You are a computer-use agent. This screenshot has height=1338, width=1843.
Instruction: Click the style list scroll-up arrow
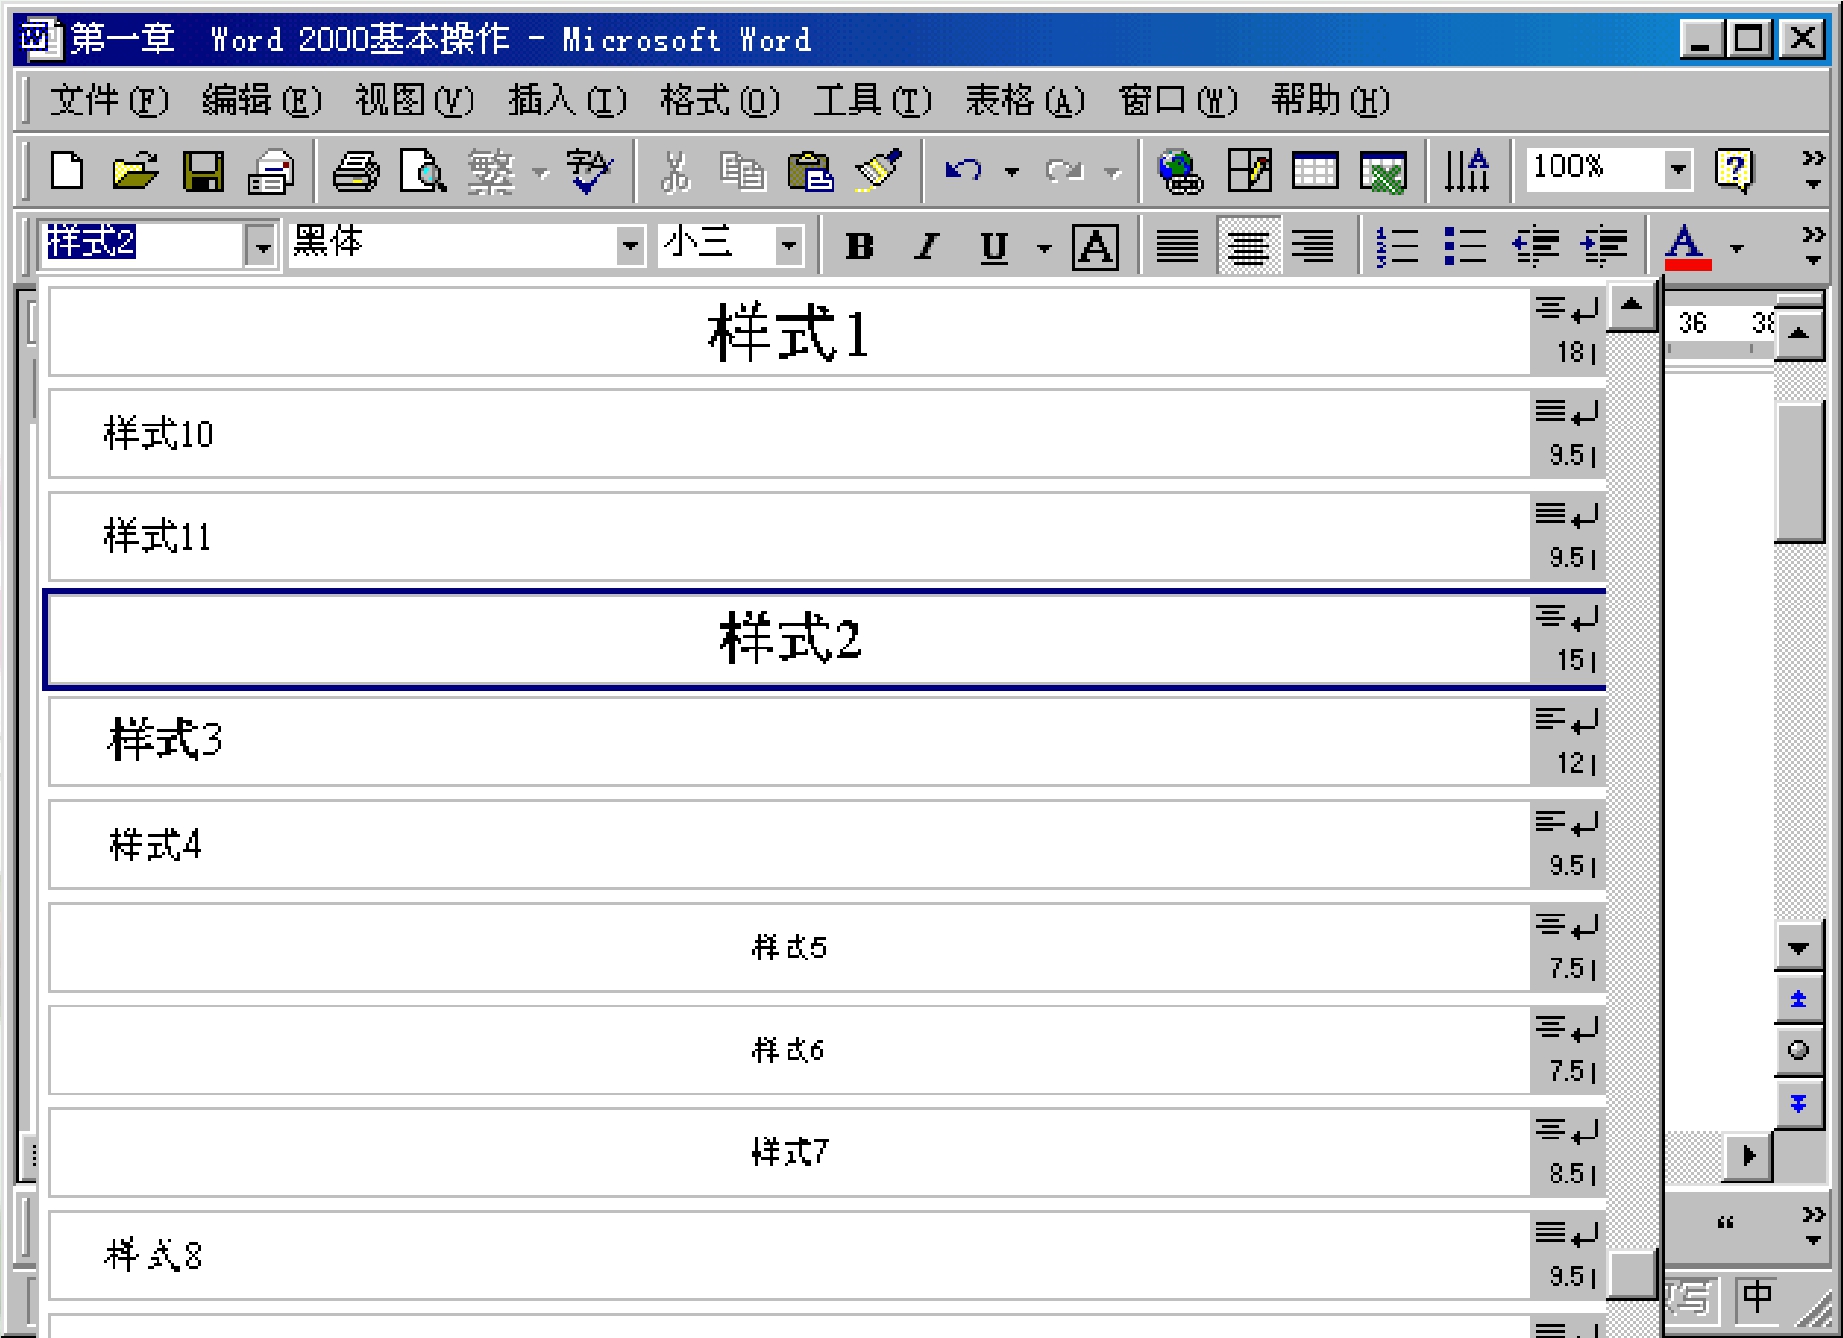pos(1632,304)
